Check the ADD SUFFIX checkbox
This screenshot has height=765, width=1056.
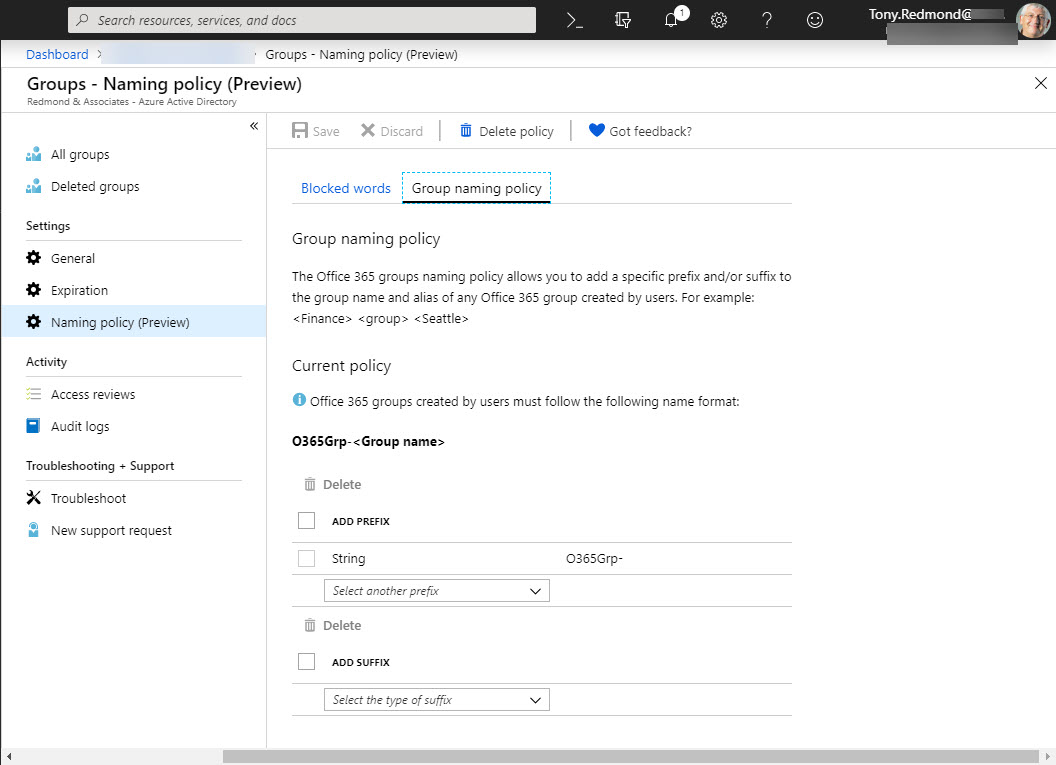(x=307, y=662)
